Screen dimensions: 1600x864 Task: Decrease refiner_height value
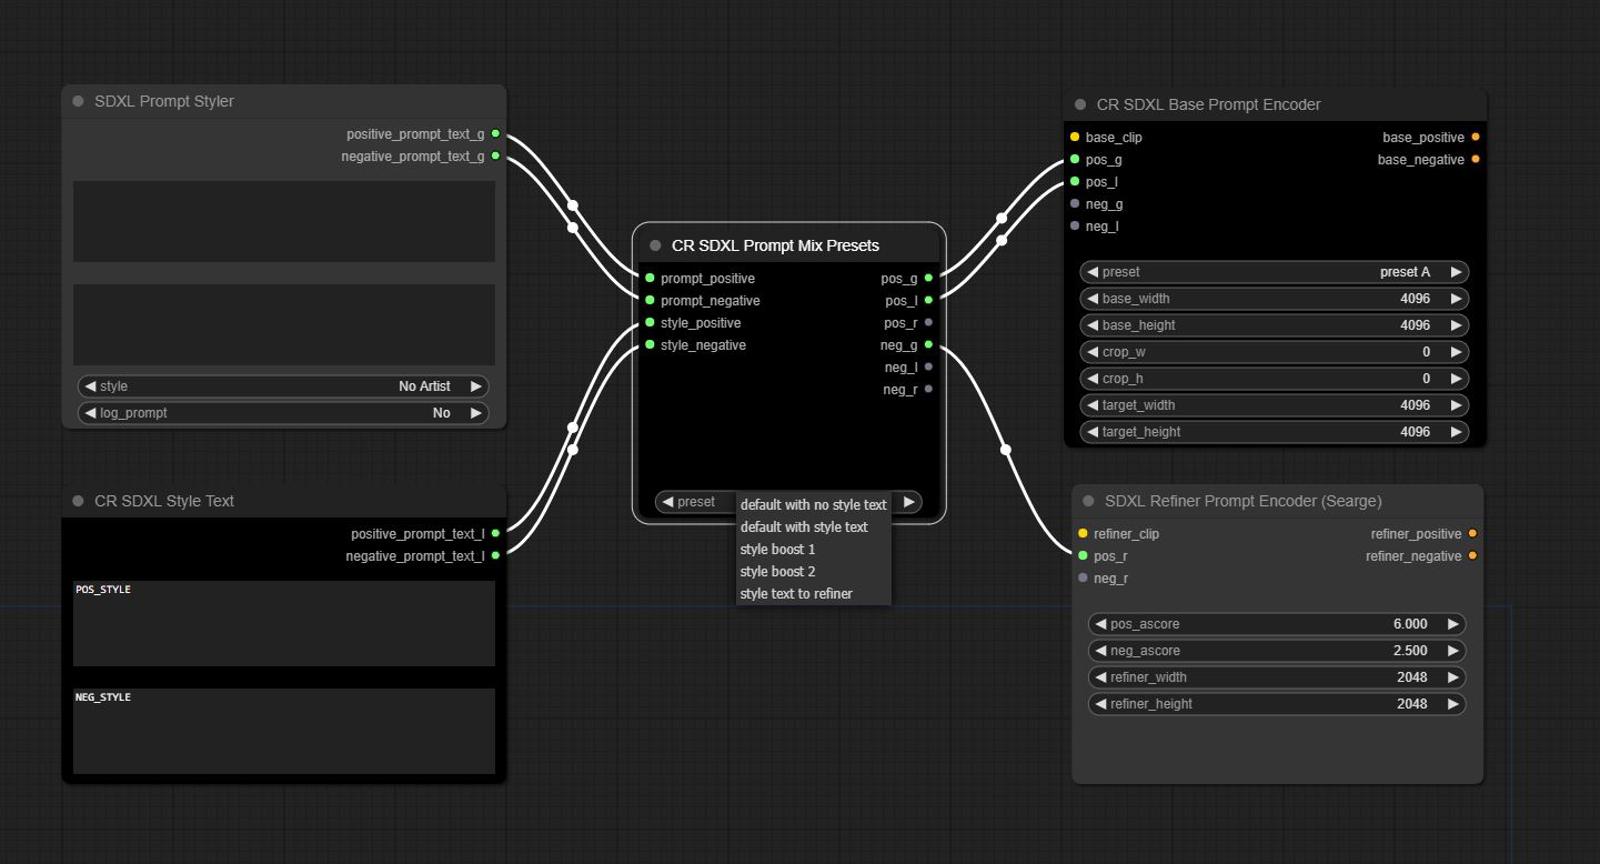(1100, 704)
